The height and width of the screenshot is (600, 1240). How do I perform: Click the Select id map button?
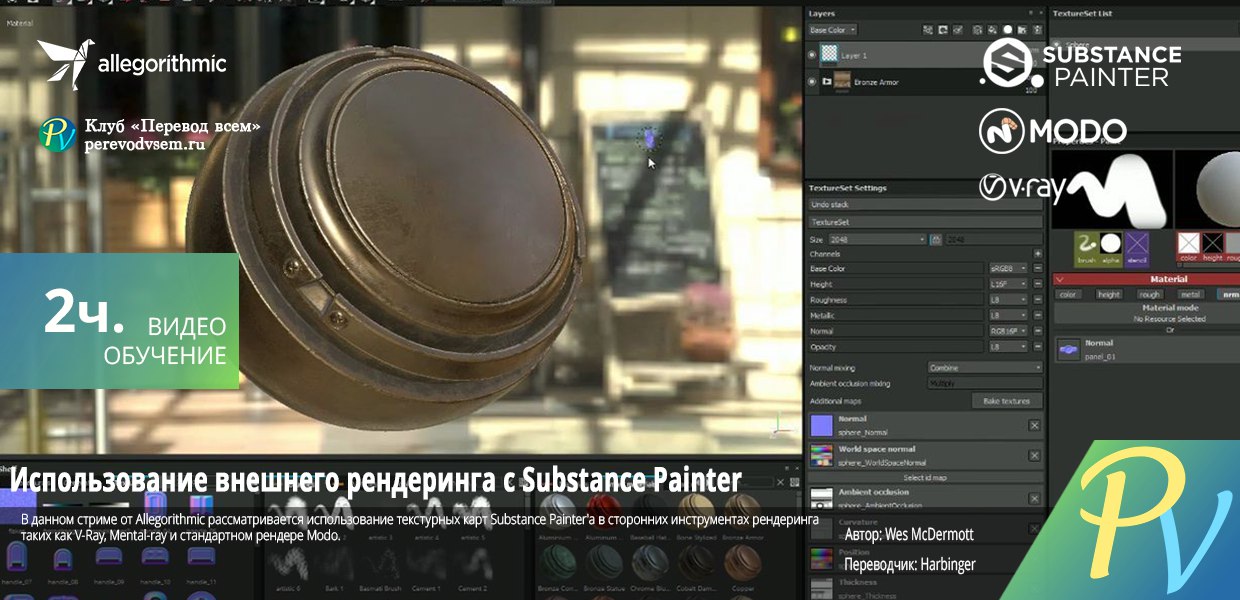coord(926,477)
